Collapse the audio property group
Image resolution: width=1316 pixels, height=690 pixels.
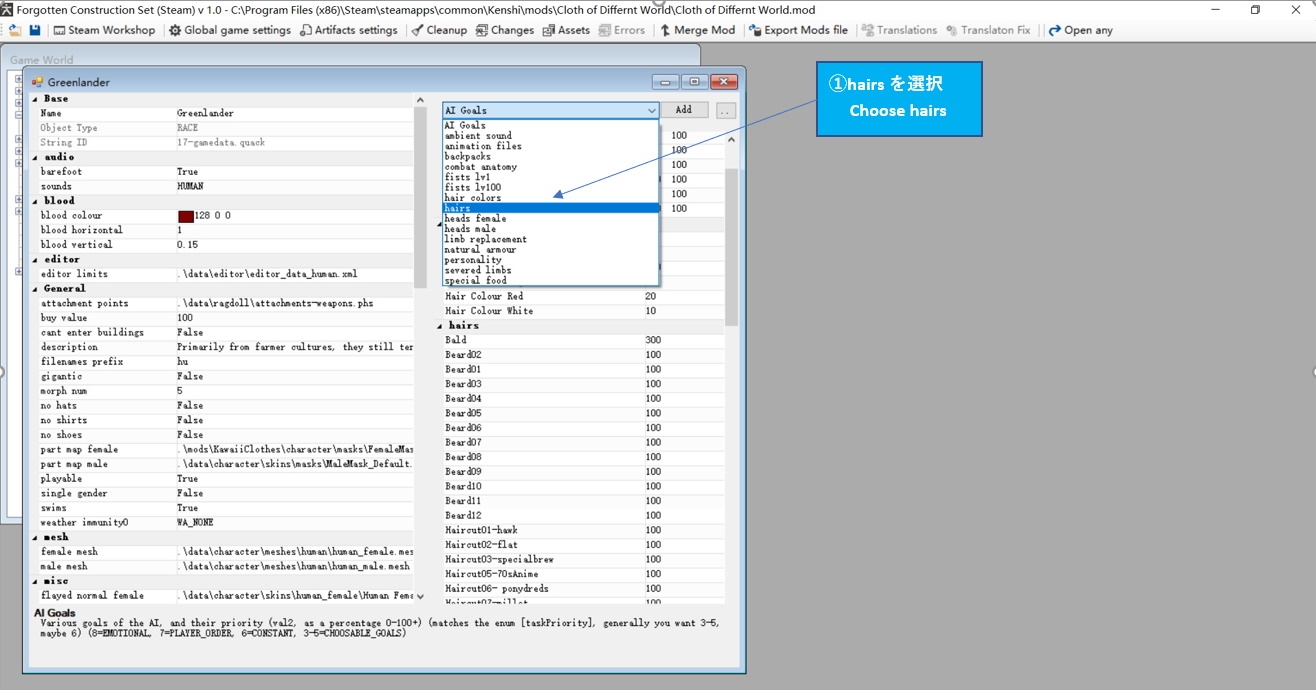pos(37,157)
